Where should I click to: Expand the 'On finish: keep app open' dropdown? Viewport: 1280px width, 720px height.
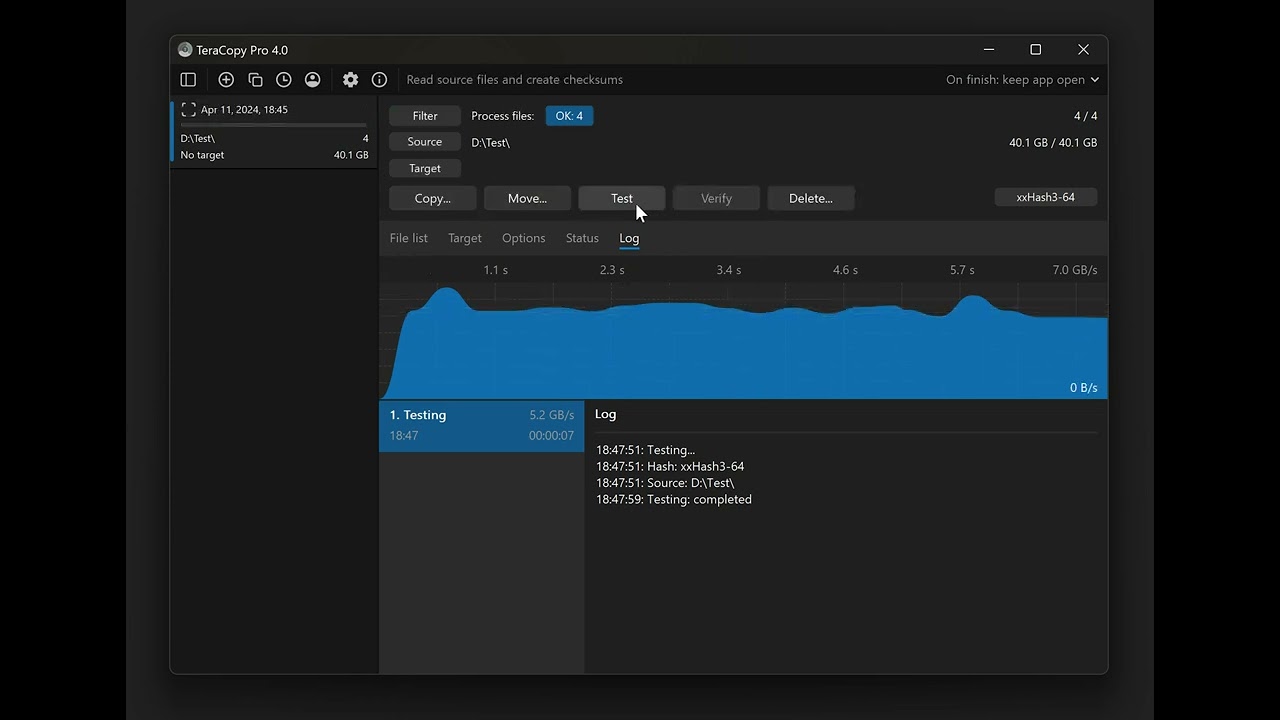[1022, 80]
